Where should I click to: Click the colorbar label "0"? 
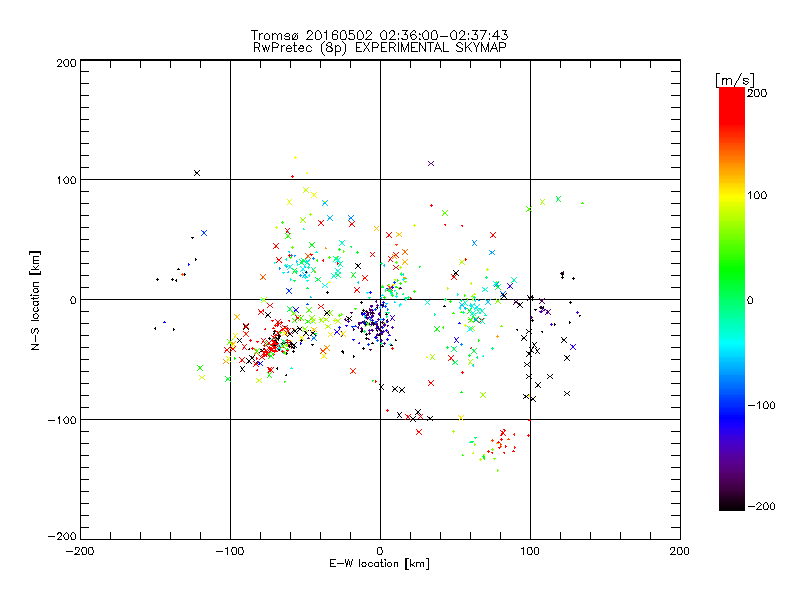[750, 300]
